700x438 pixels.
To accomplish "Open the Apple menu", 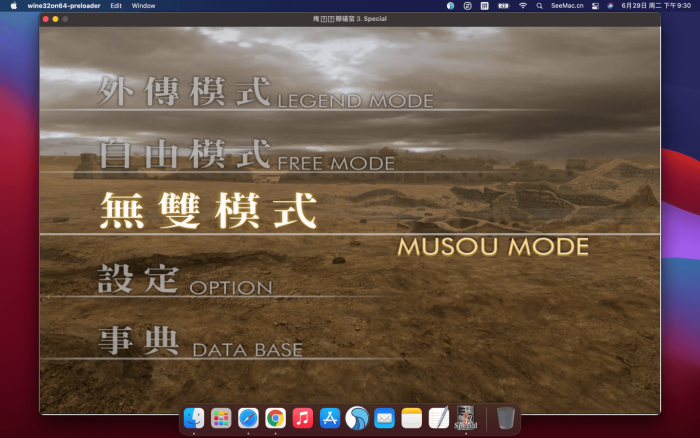I will pos(14,5).
